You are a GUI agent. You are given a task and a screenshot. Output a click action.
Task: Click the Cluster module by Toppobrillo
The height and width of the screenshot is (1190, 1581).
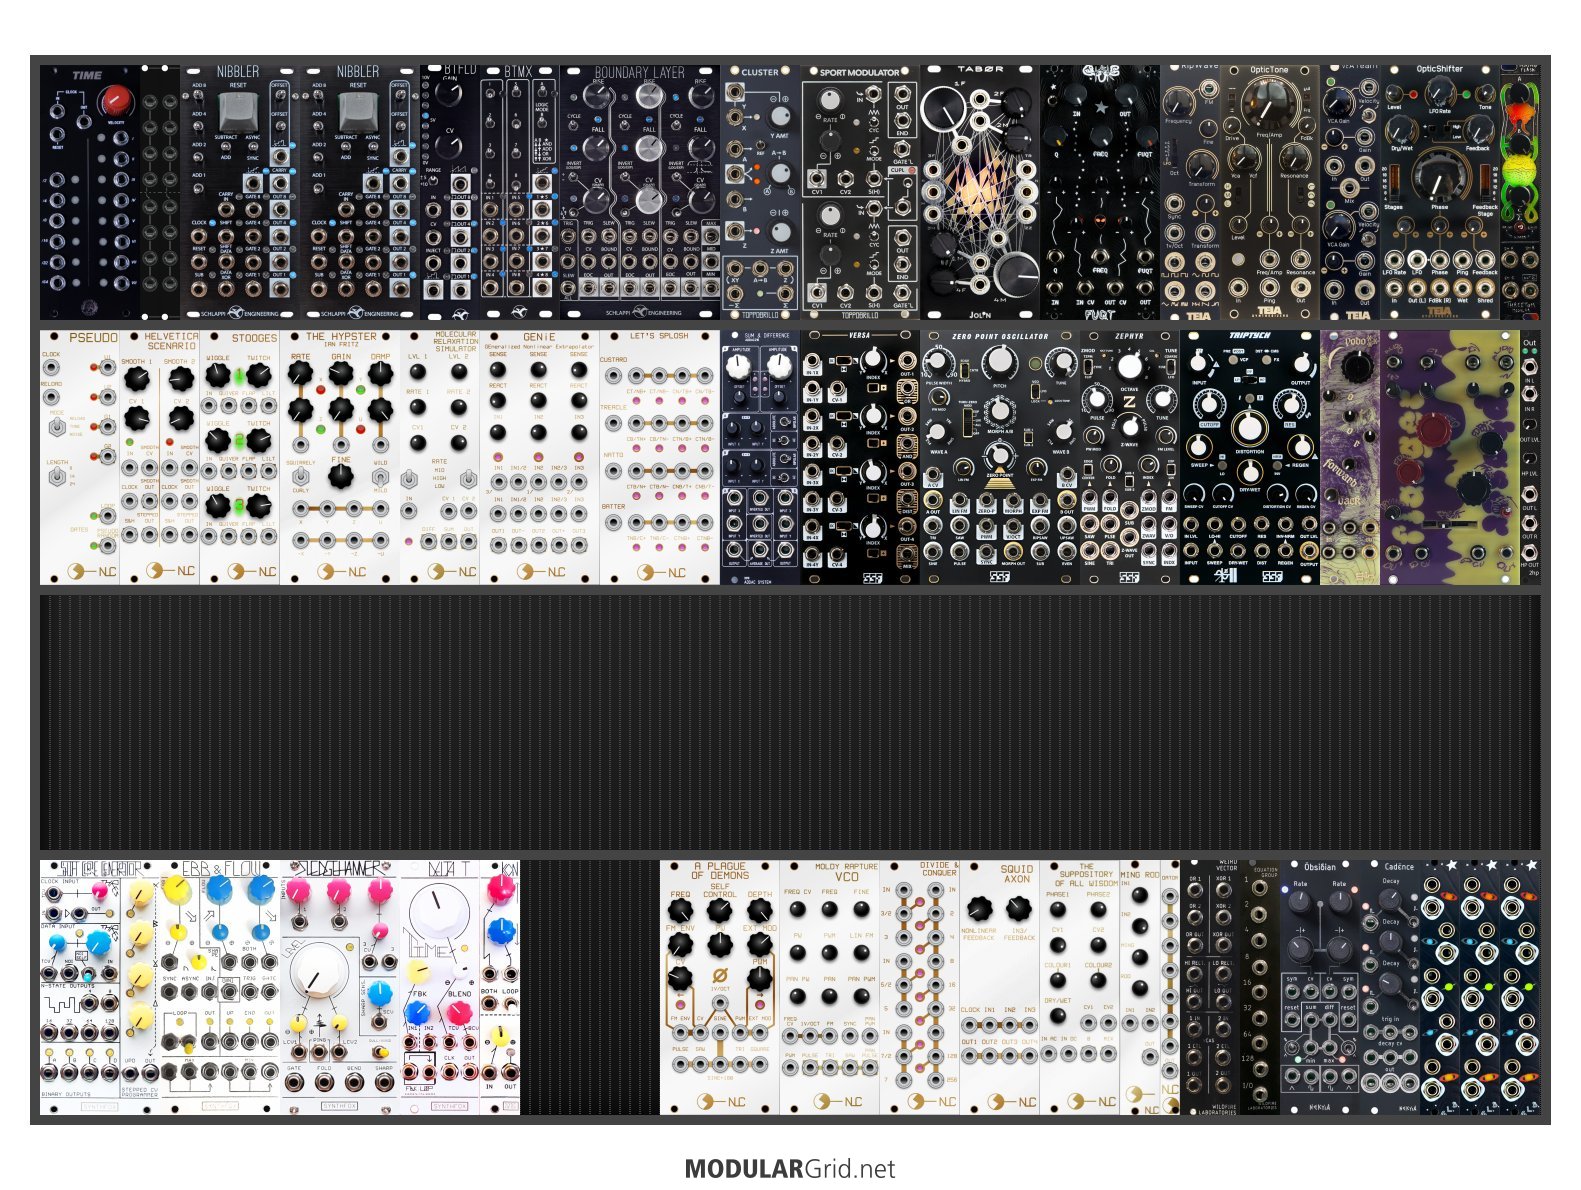[x=760, y=192]
